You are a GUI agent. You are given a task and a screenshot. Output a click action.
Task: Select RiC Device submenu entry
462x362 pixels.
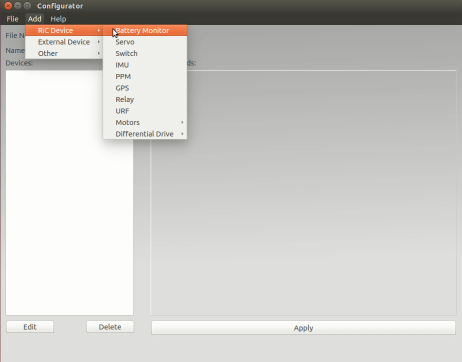click(x=64, y=30)
